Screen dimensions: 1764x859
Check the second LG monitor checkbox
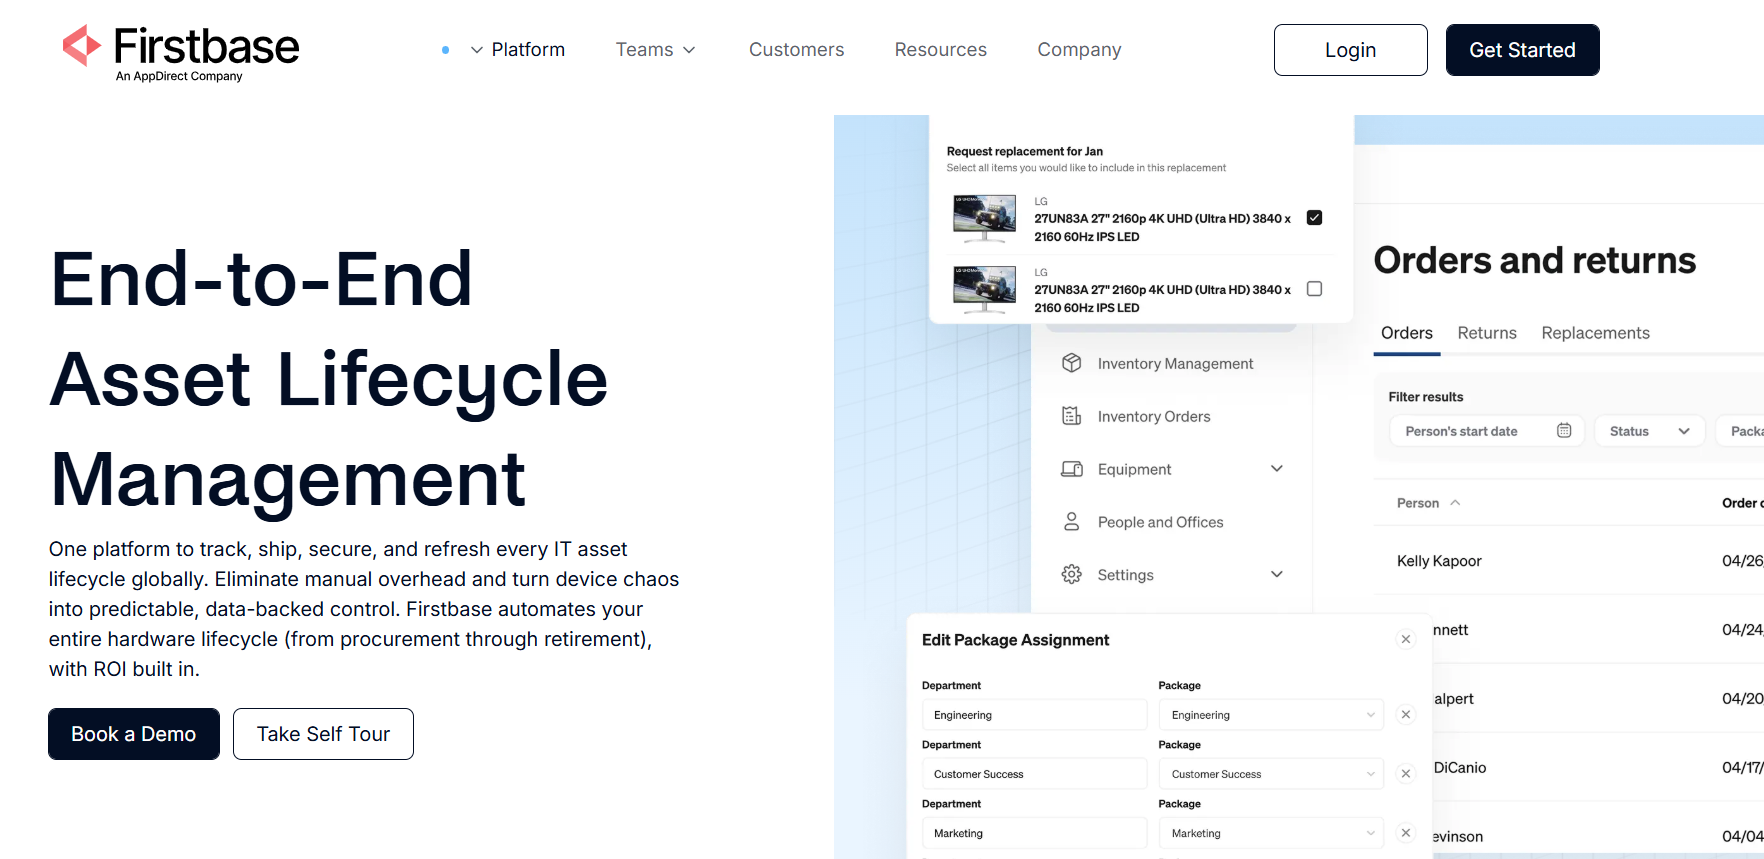click(x=1314, y=289)
